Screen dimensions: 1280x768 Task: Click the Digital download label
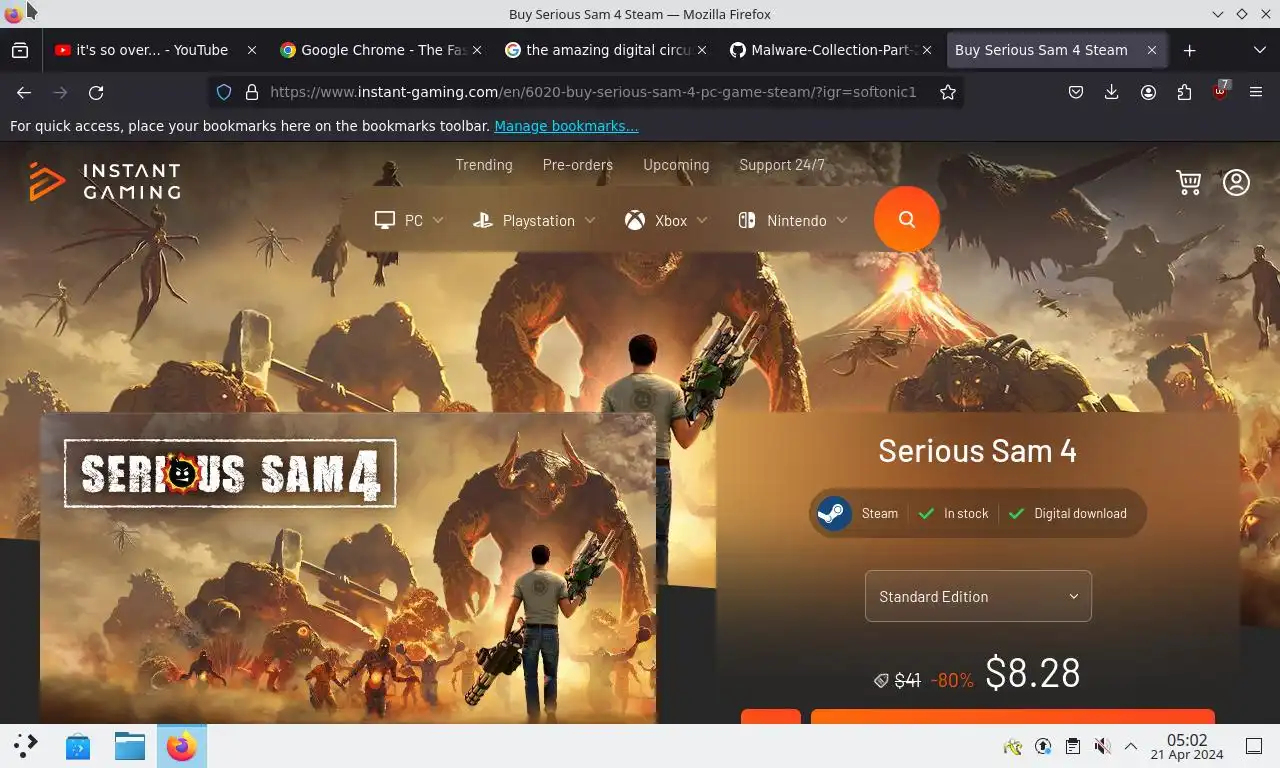point(1080,513)
